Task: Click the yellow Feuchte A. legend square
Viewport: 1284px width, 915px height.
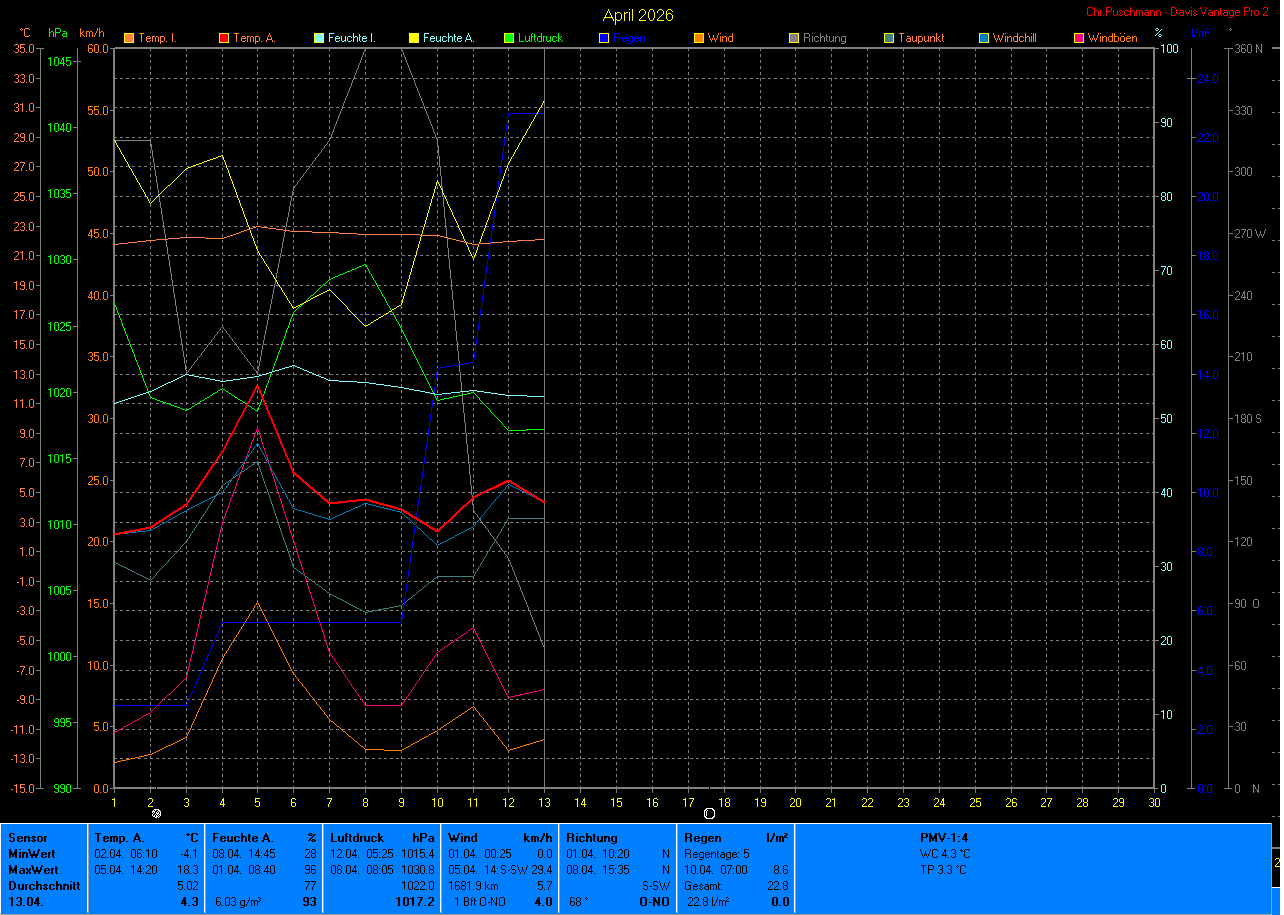Action: [414, 38]
